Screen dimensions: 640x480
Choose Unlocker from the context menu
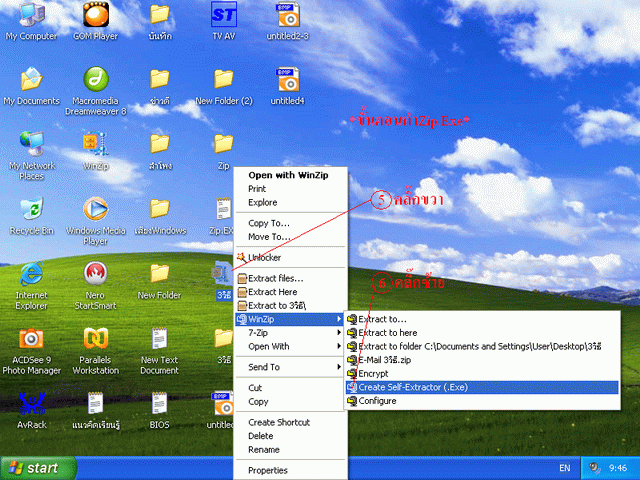coord(291,258)
